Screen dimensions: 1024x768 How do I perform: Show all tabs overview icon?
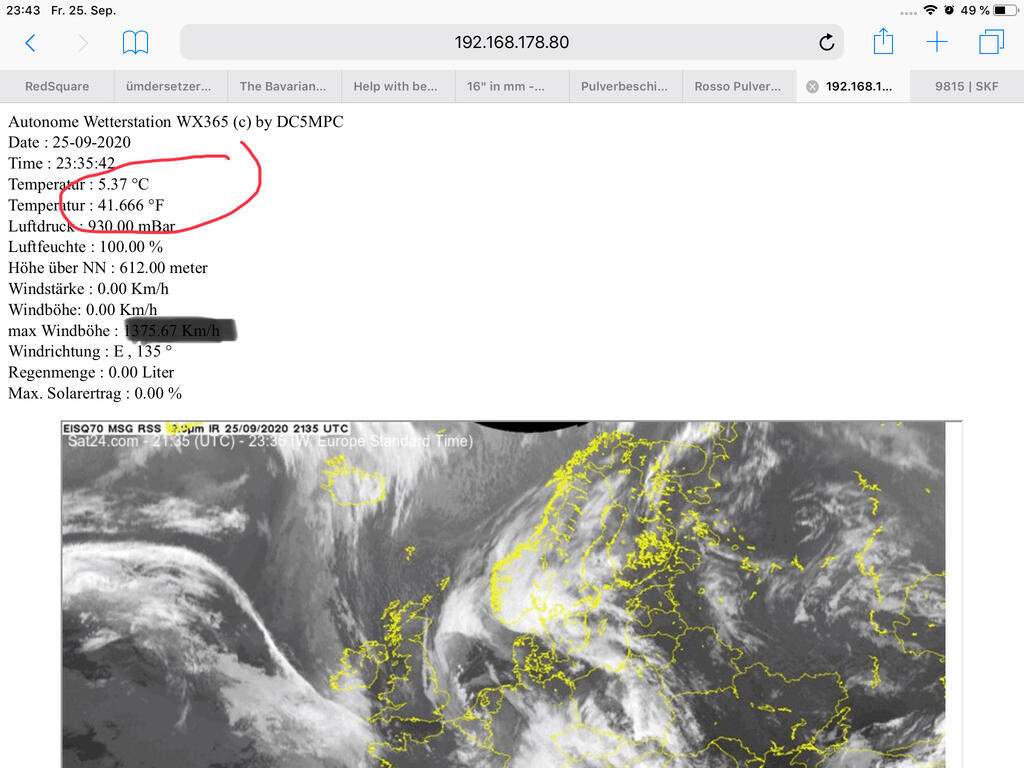[991, 42]
